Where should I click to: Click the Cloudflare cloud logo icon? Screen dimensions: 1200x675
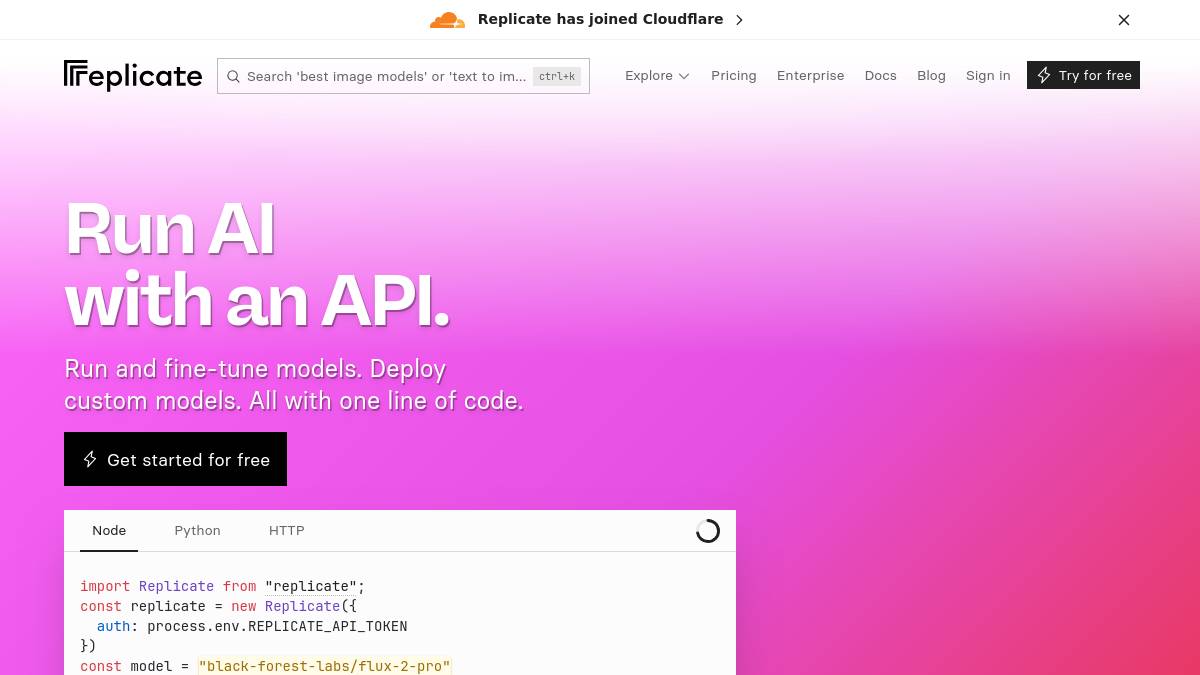coord(447,20)
